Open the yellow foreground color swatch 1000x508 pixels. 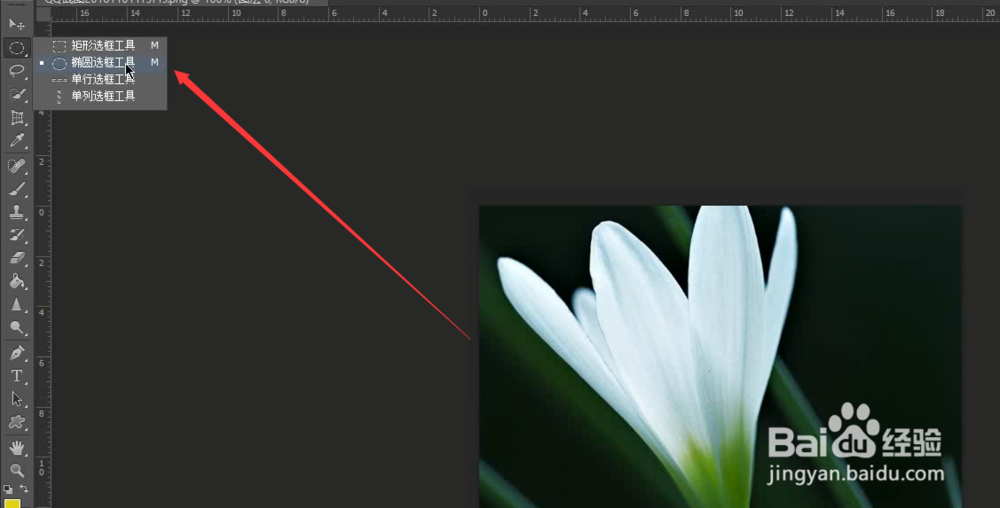(13, 503)
